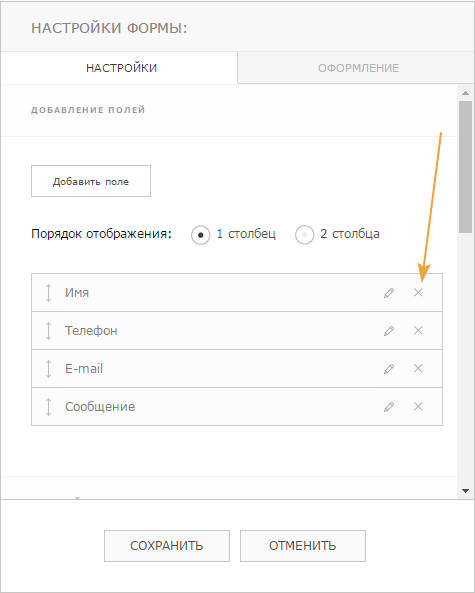
Task: Delete the Имя field
Action: tap(418, 292)
